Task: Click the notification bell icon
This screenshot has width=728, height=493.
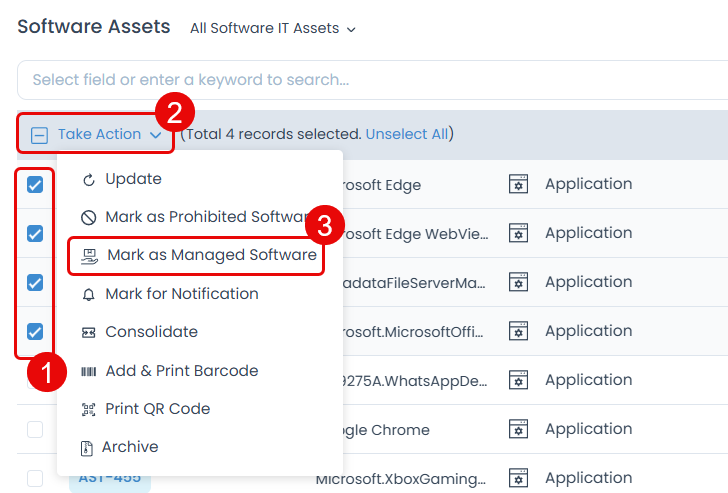Action: (x=89, y=294)
